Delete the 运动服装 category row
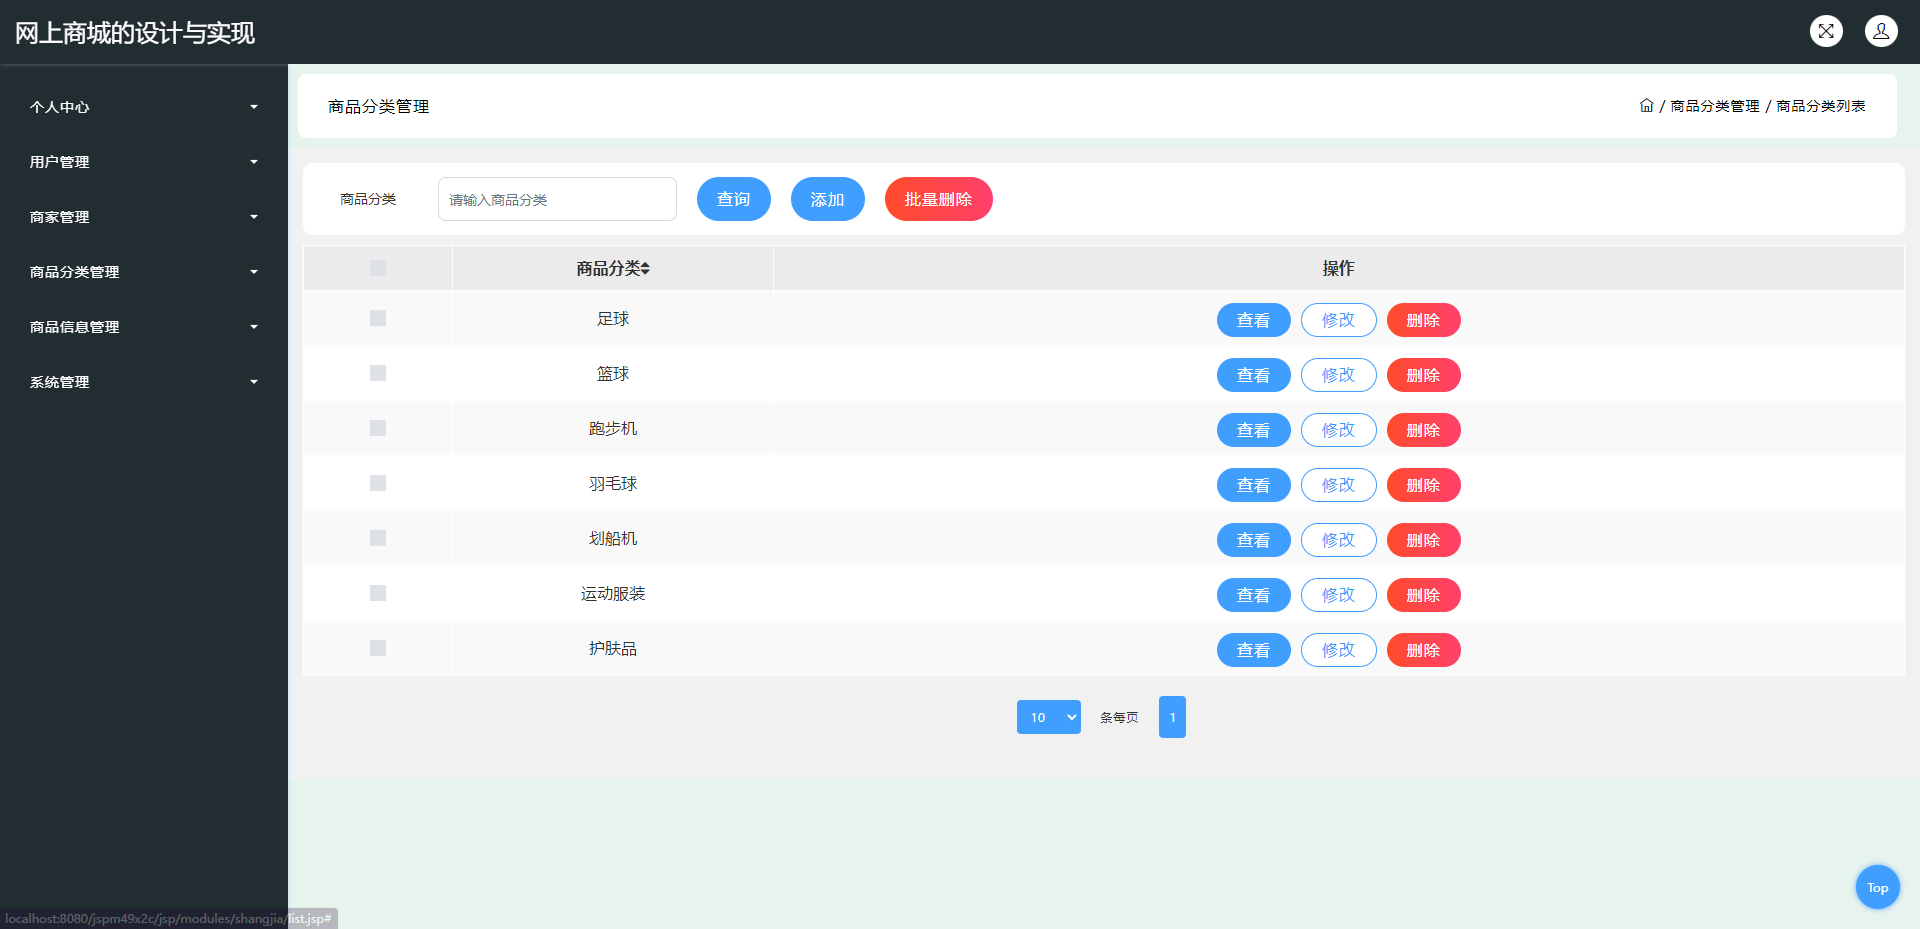The width and height of the screenshot is (1920, 929). point(1424,595)
